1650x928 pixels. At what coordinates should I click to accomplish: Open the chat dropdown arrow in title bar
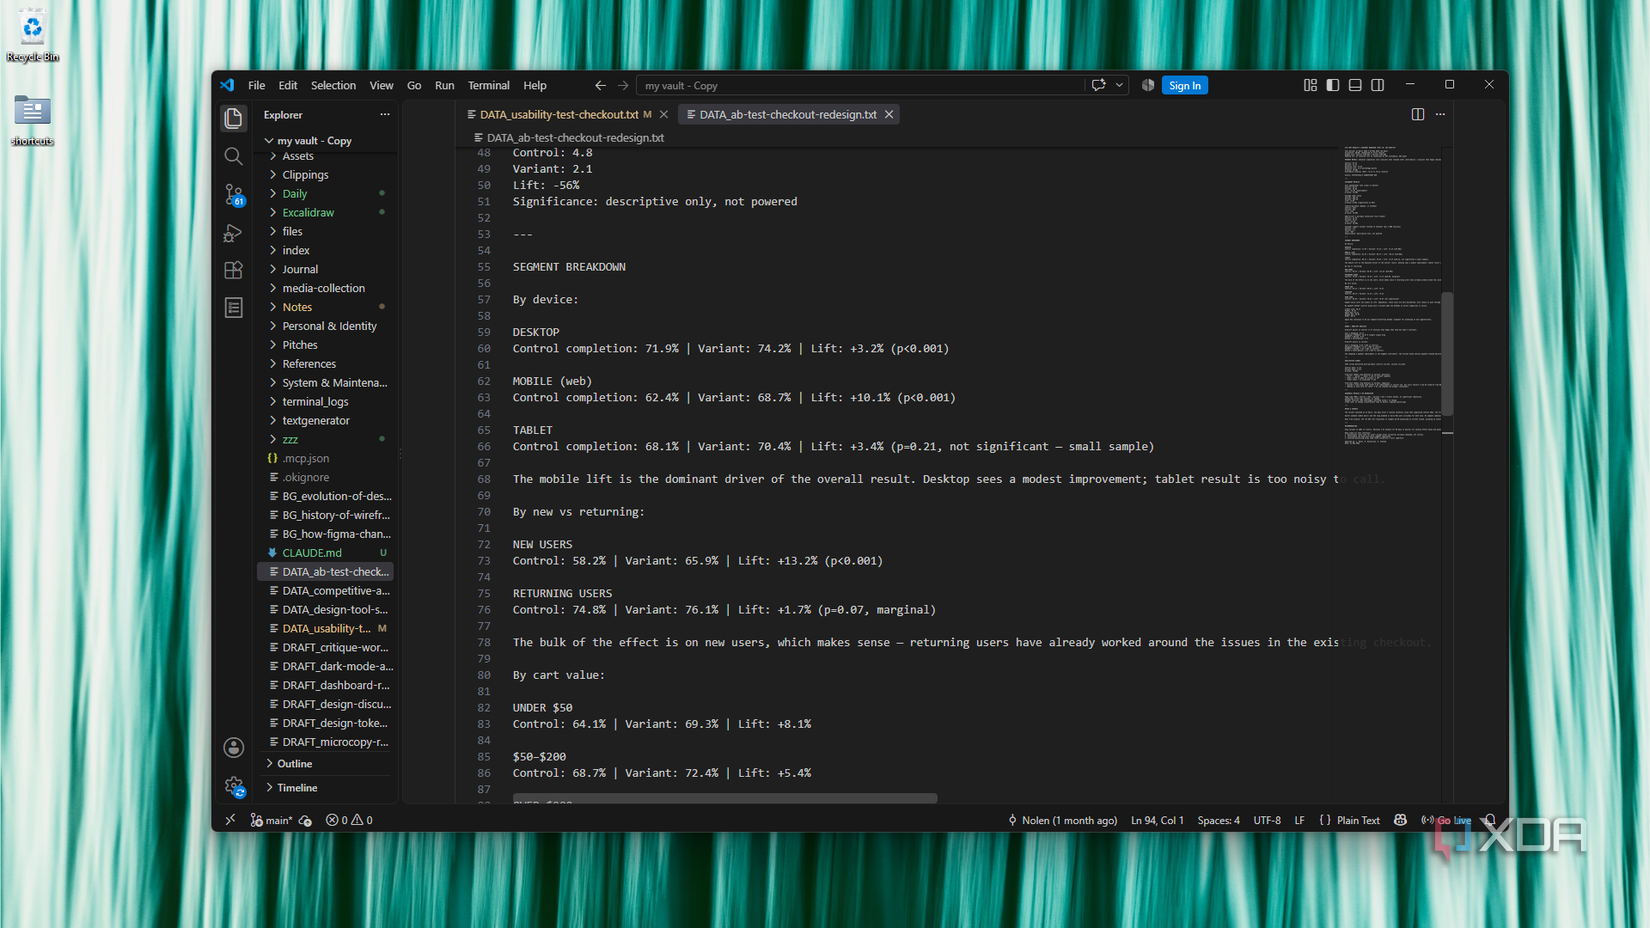click(1119, 85)
